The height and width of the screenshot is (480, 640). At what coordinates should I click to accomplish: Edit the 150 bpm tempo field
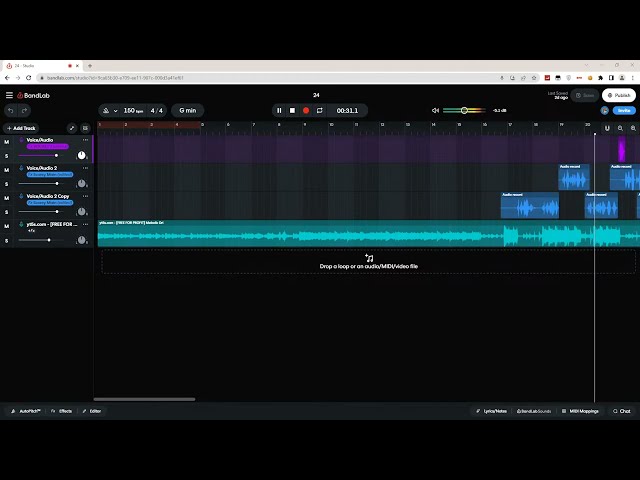tap(133, 111)
